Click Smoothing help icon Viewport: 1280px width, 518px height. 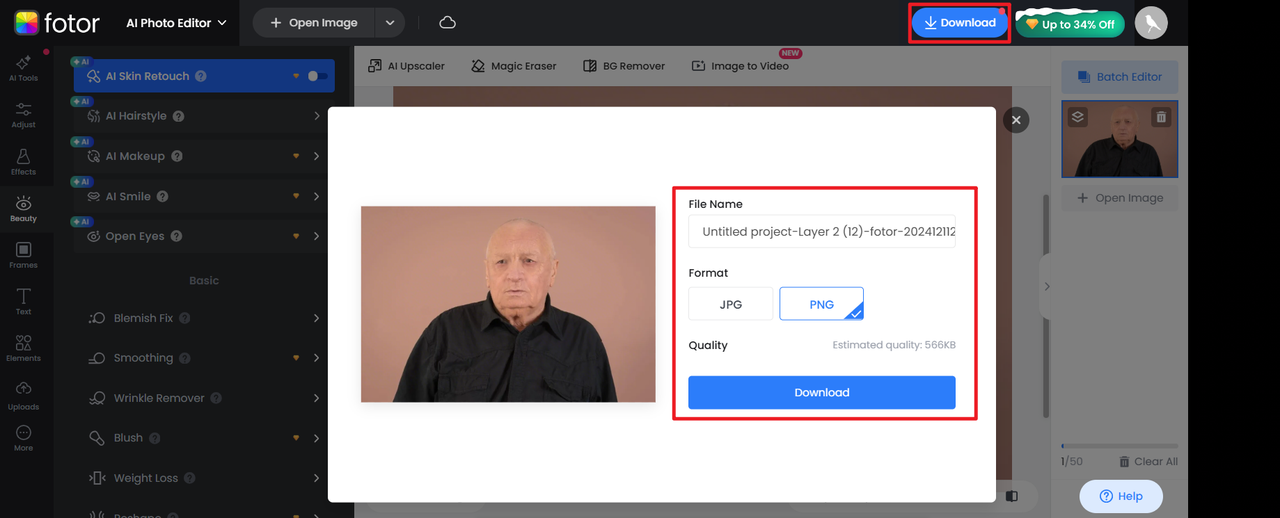(x=185, y=358)
